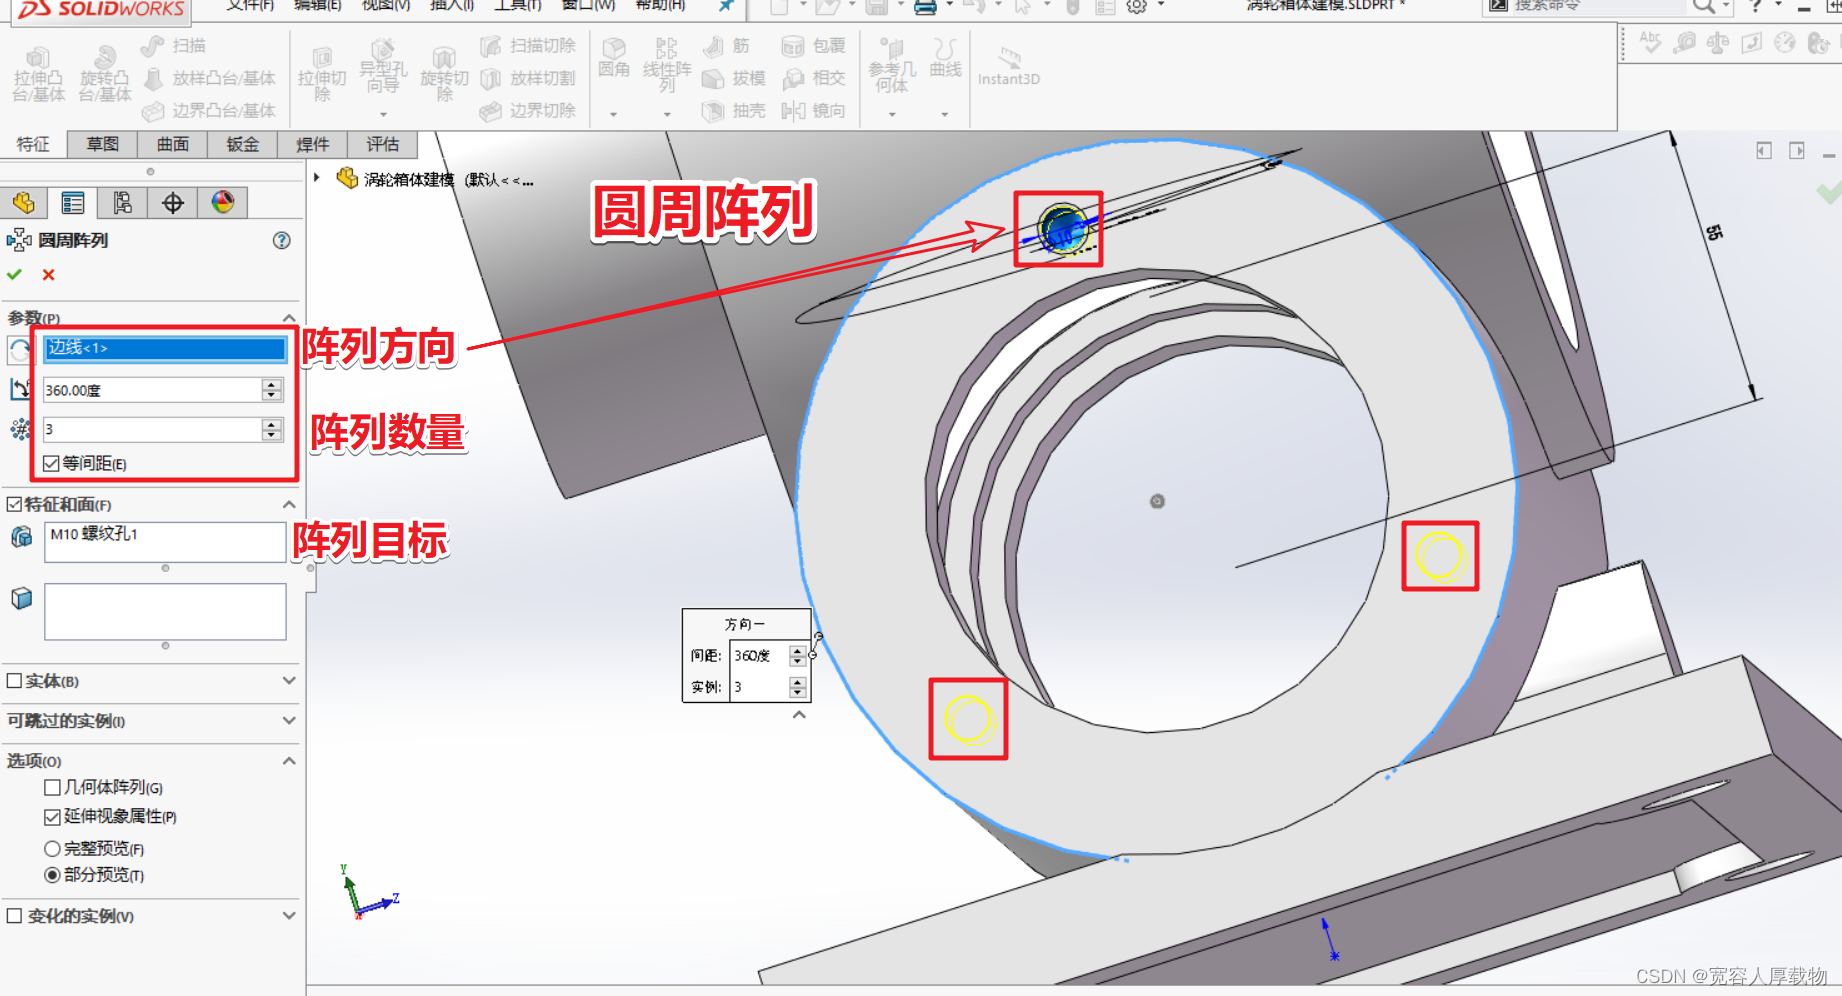Collapse the 参数 parameters section
Viewport: 1842px width, 996px height.
click(289, 318)
